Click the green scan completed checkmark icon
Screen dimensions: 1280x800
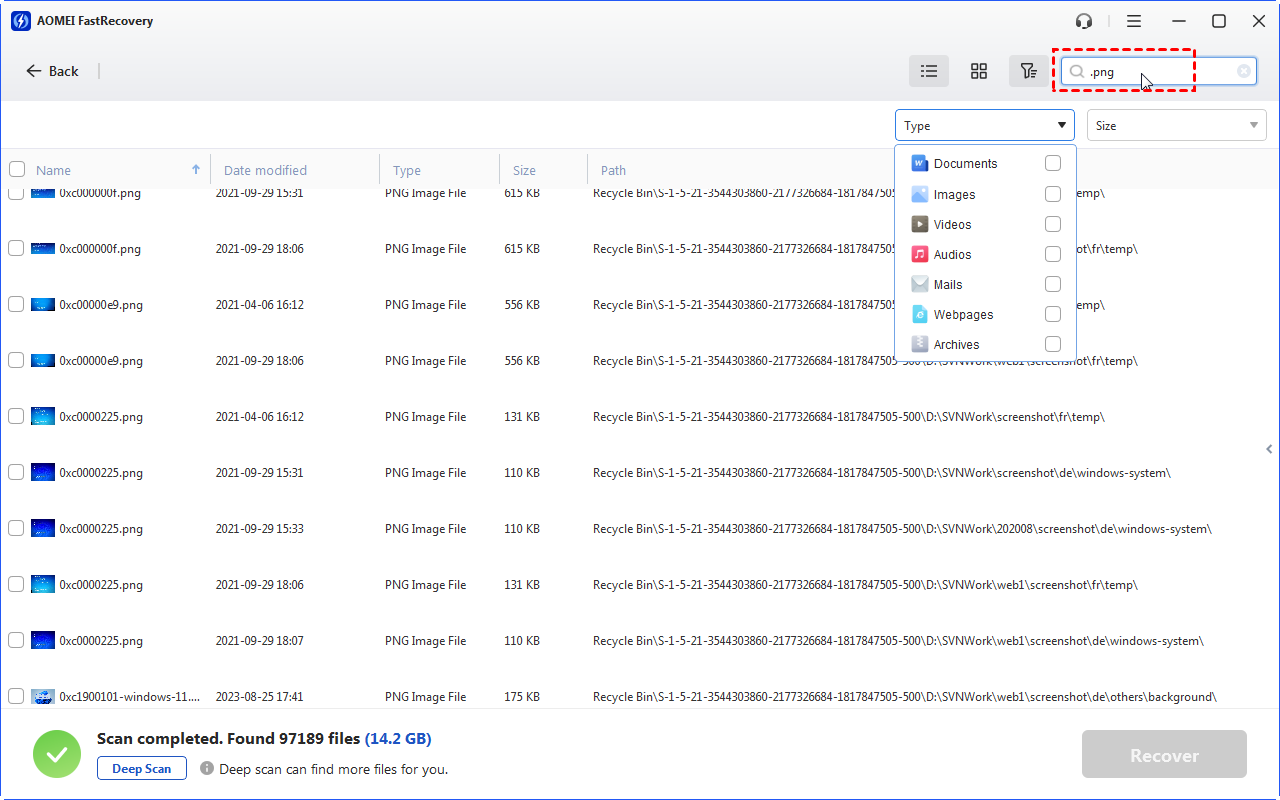pyautogui.click(x=57, y=754)
